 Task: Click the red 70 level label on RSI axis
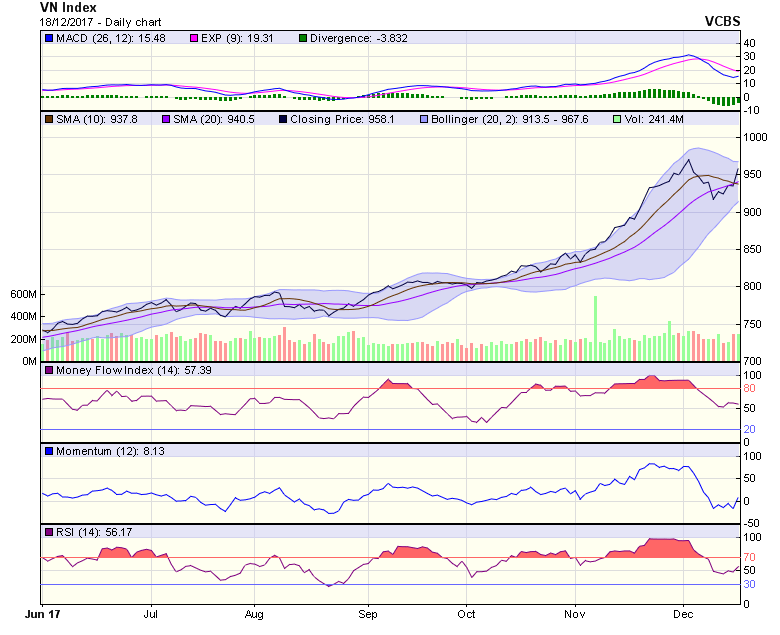click(x=748, y=557)
